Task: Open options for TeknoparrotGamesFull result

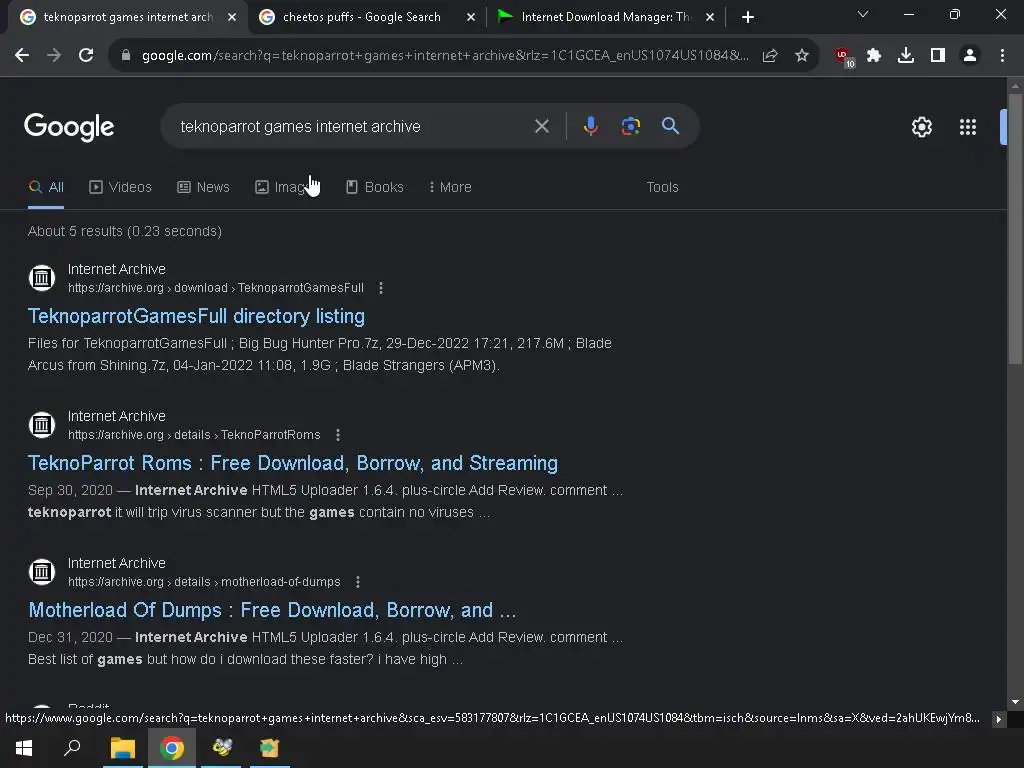Action: [x=381, y=288]
